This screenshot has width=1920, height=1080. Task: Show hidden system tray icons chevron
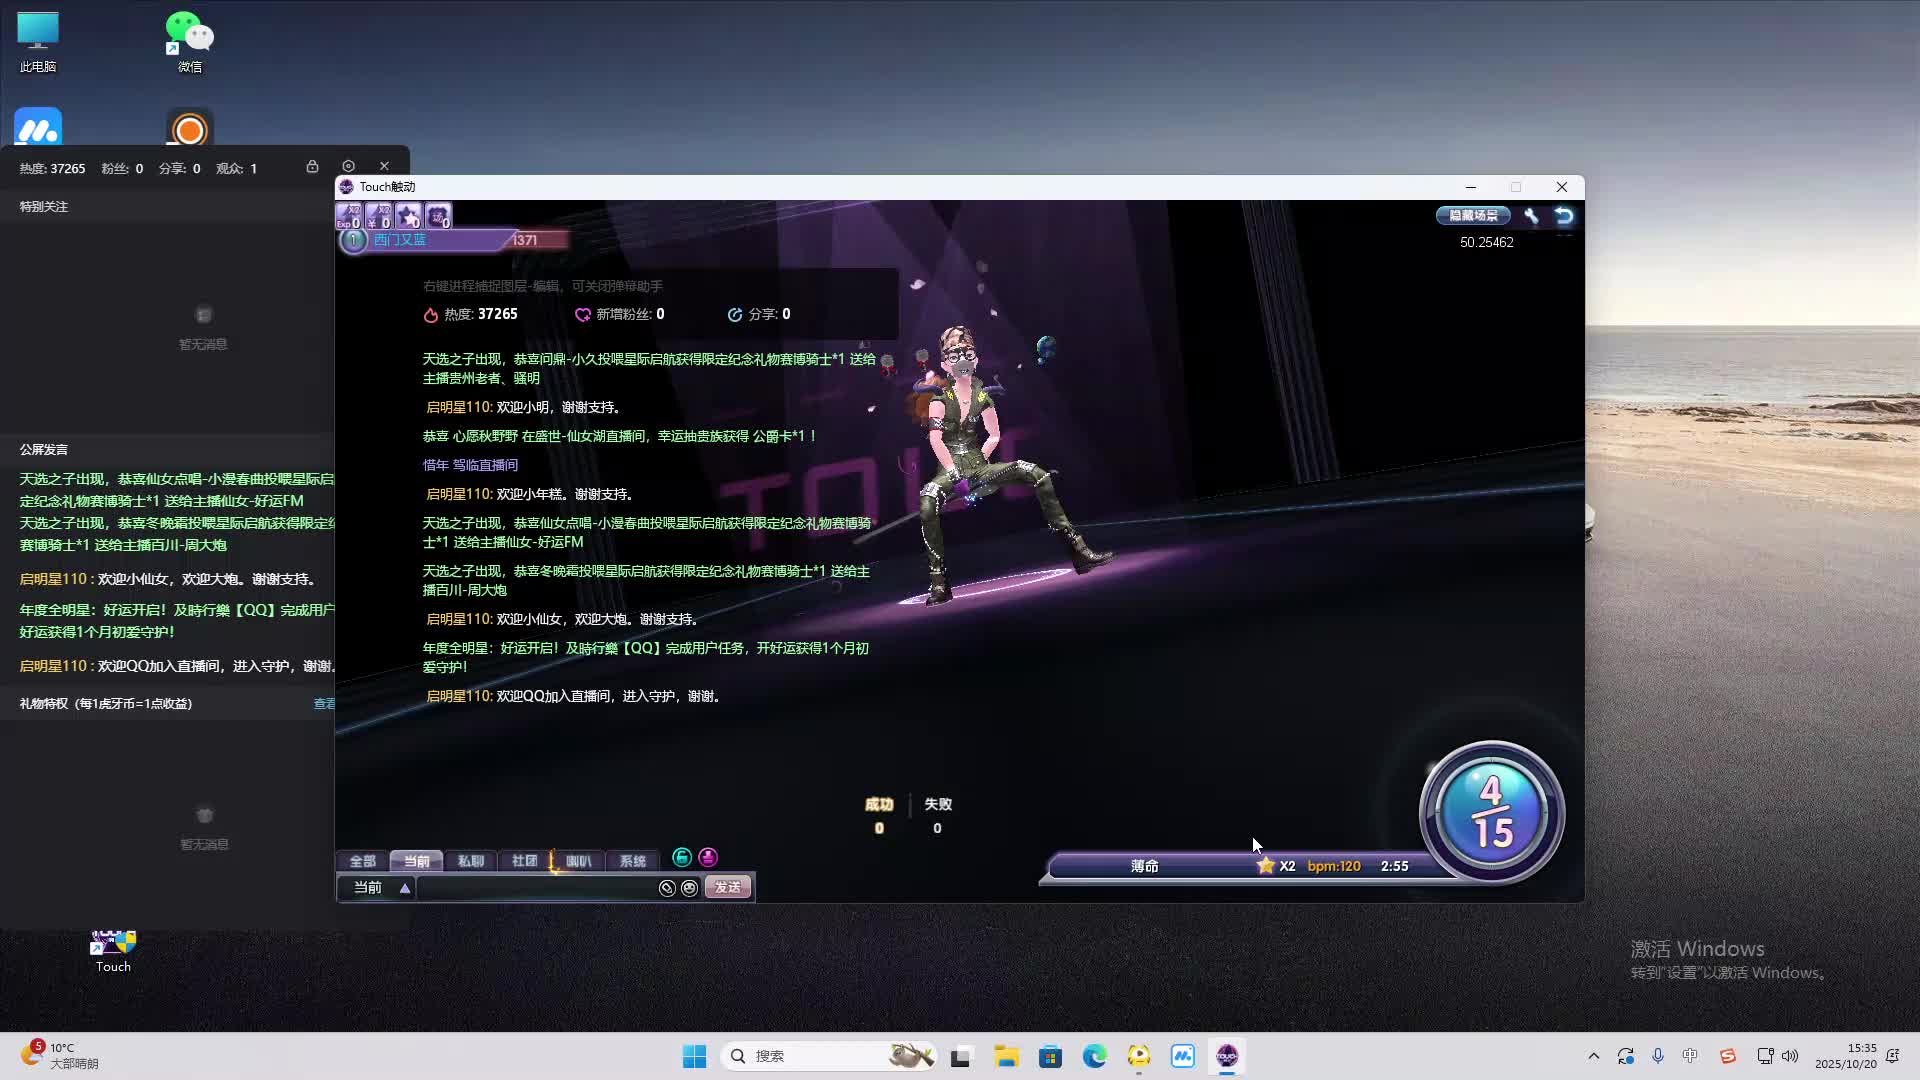[1593, 1056]
